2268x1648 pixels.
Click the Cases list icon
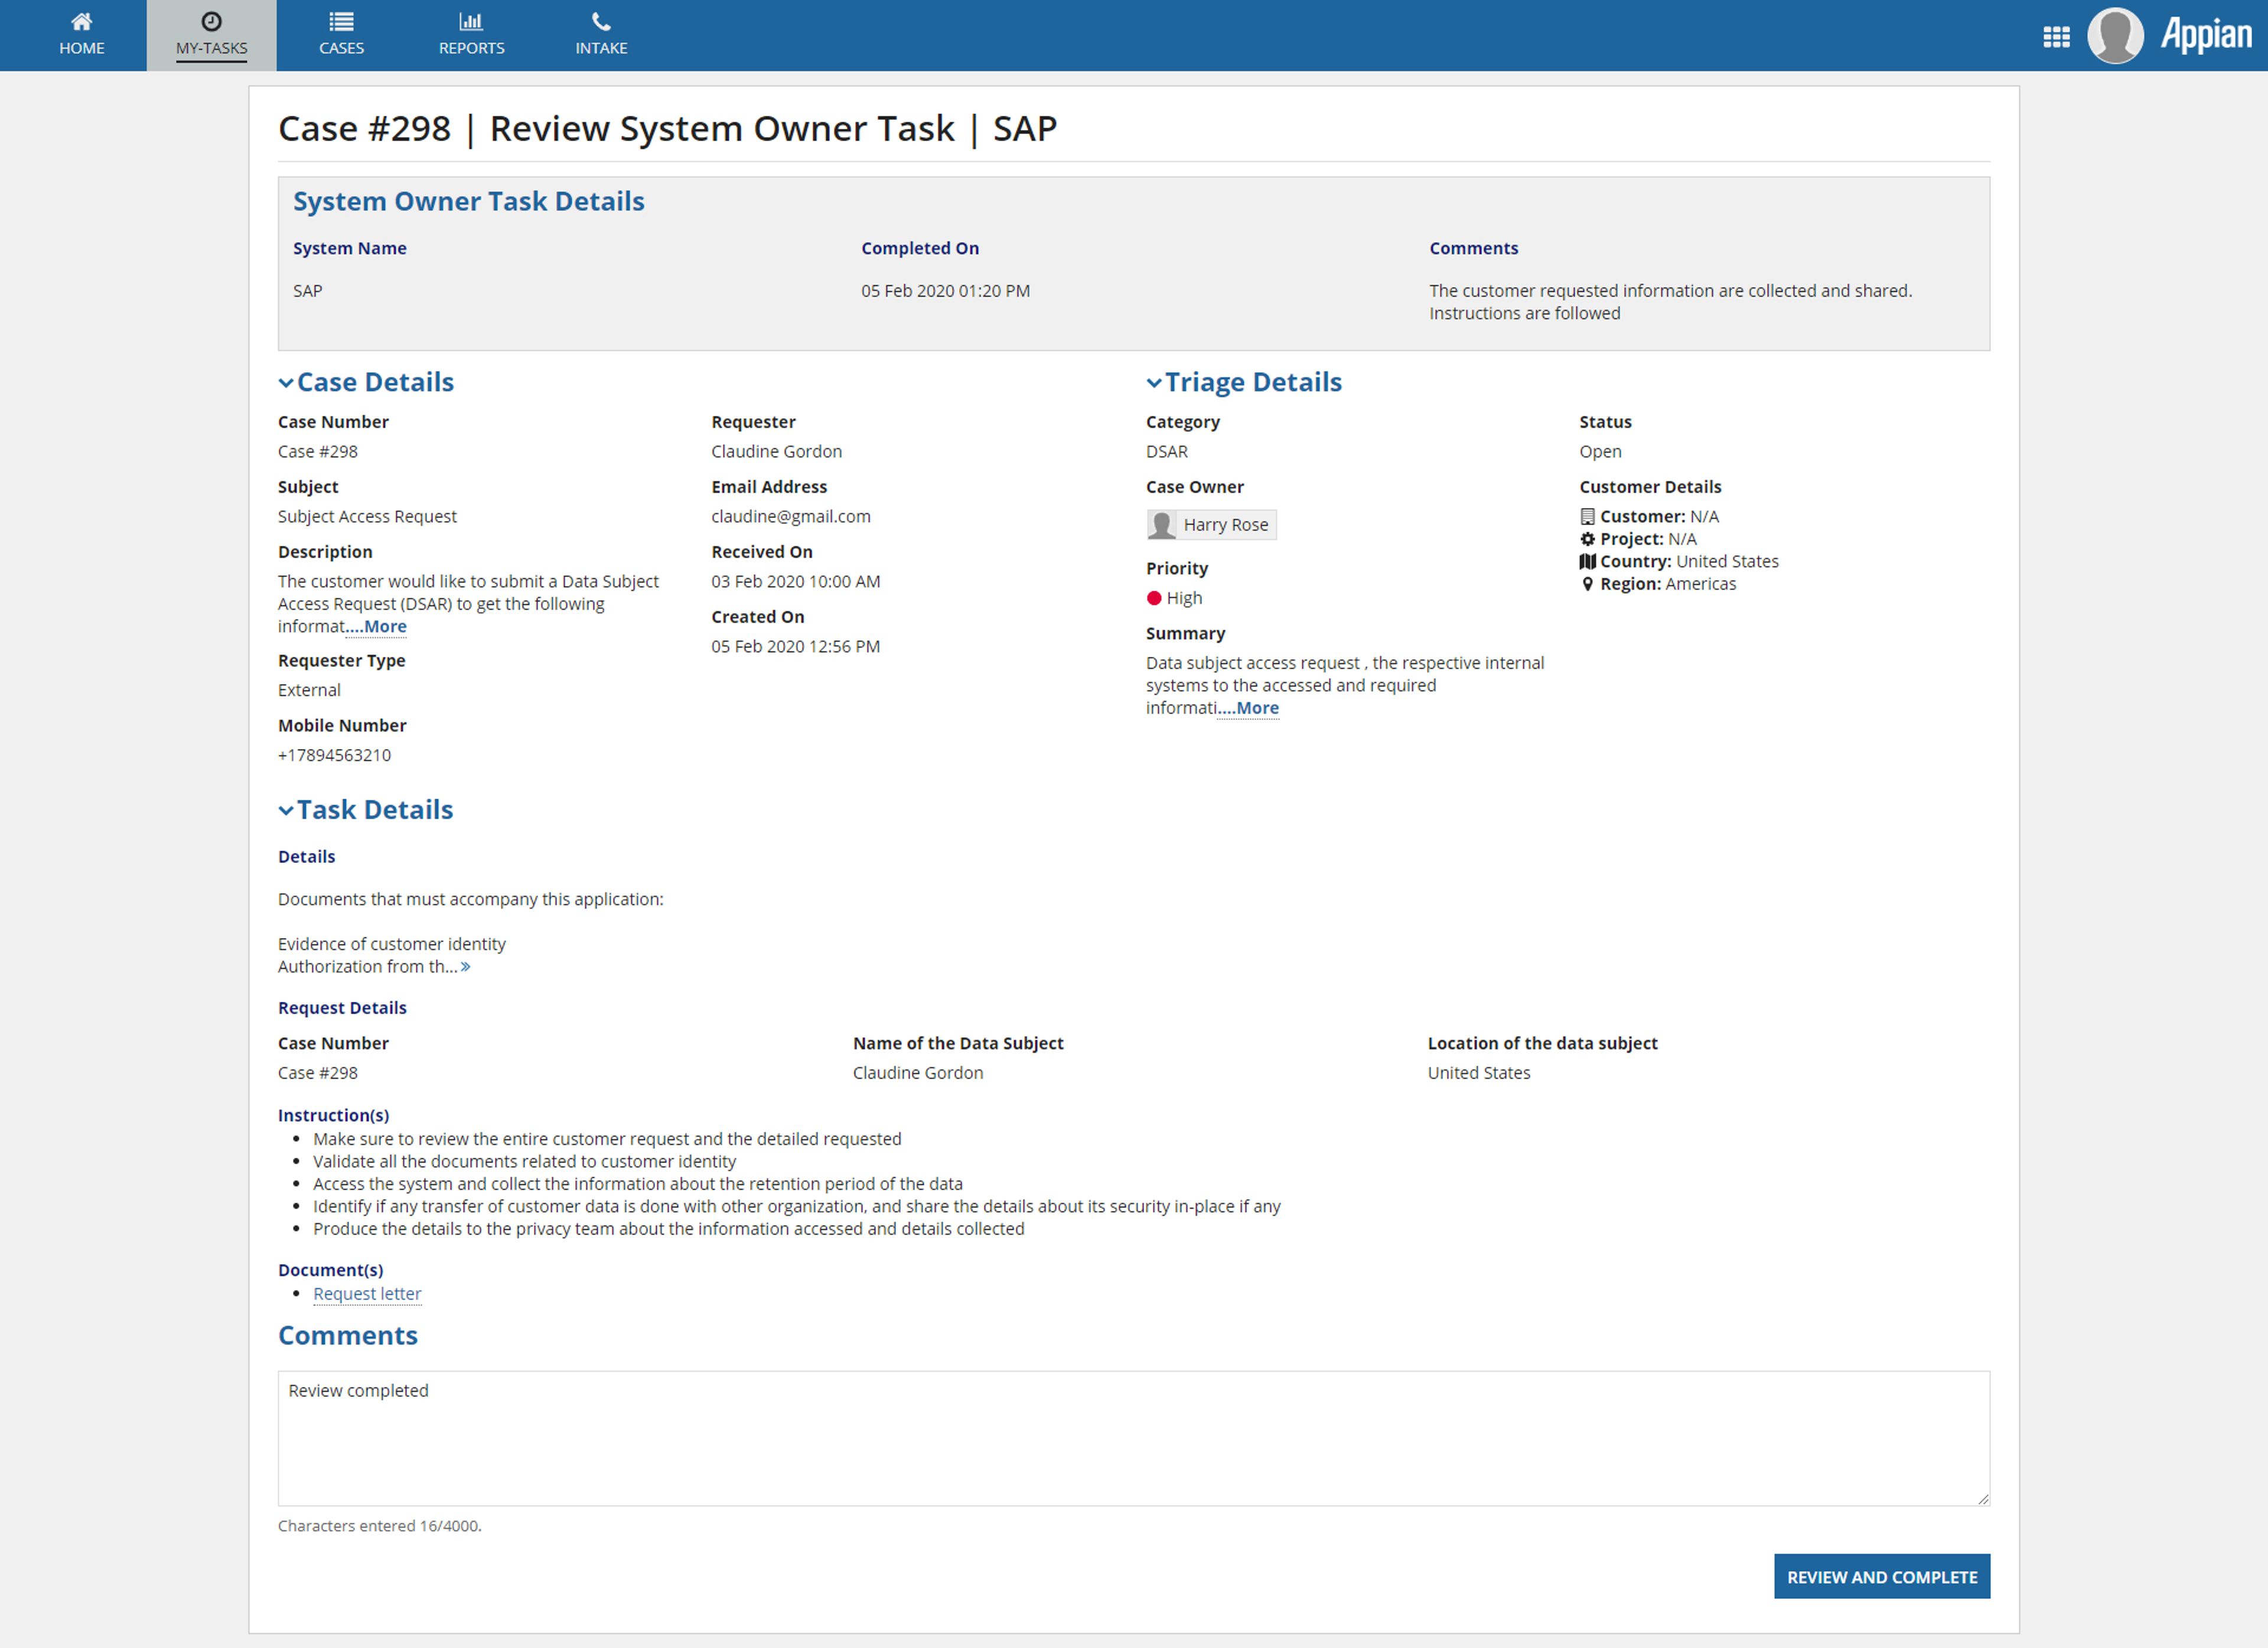coord(341,21)
